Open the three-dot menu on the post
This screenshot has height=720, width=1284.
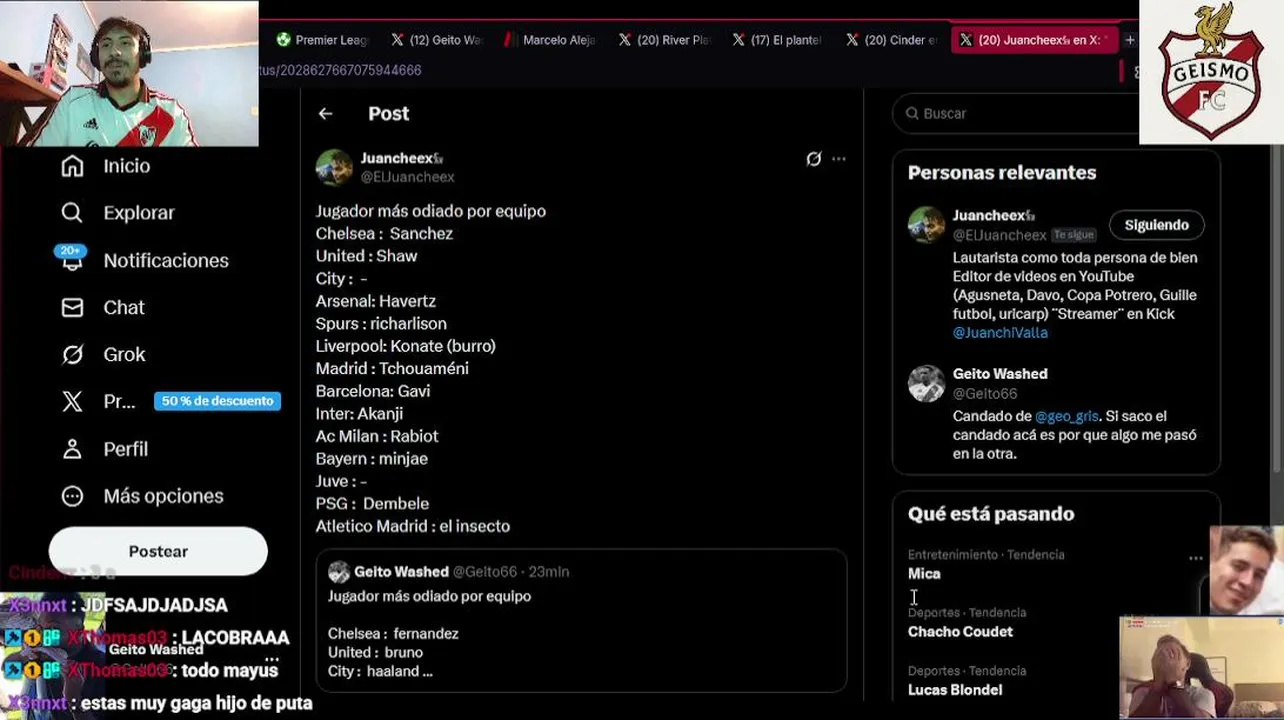[839, 159]
